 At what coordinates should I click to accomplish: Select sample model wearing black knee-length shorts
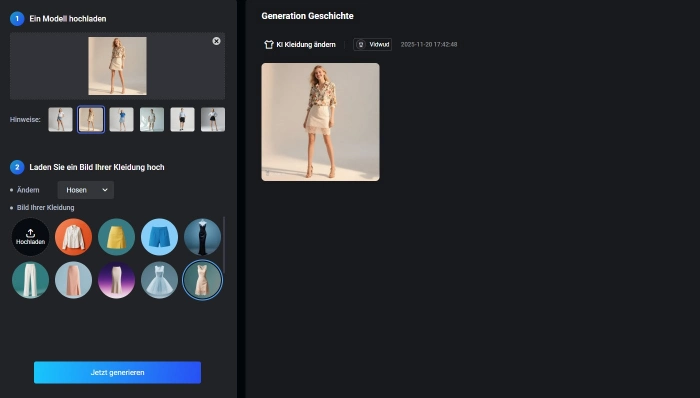click(183, 120)
